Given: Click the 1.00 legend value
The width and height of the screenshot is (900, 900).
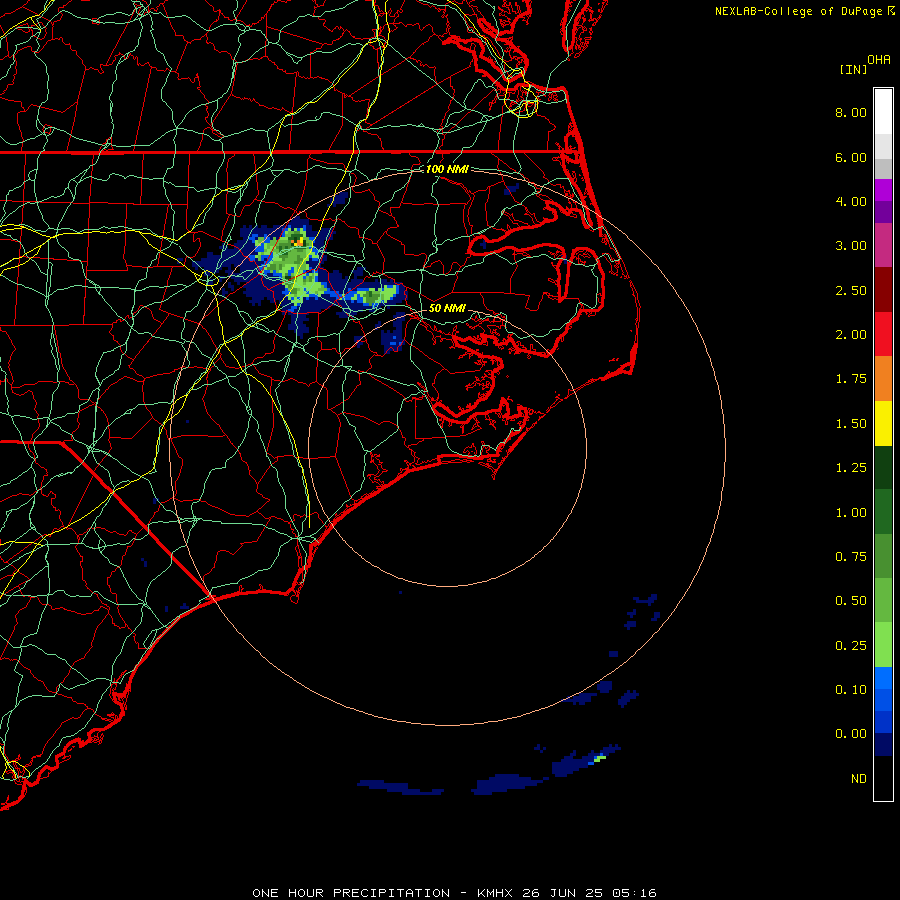Looking at the screenshot, I should 851,513.
